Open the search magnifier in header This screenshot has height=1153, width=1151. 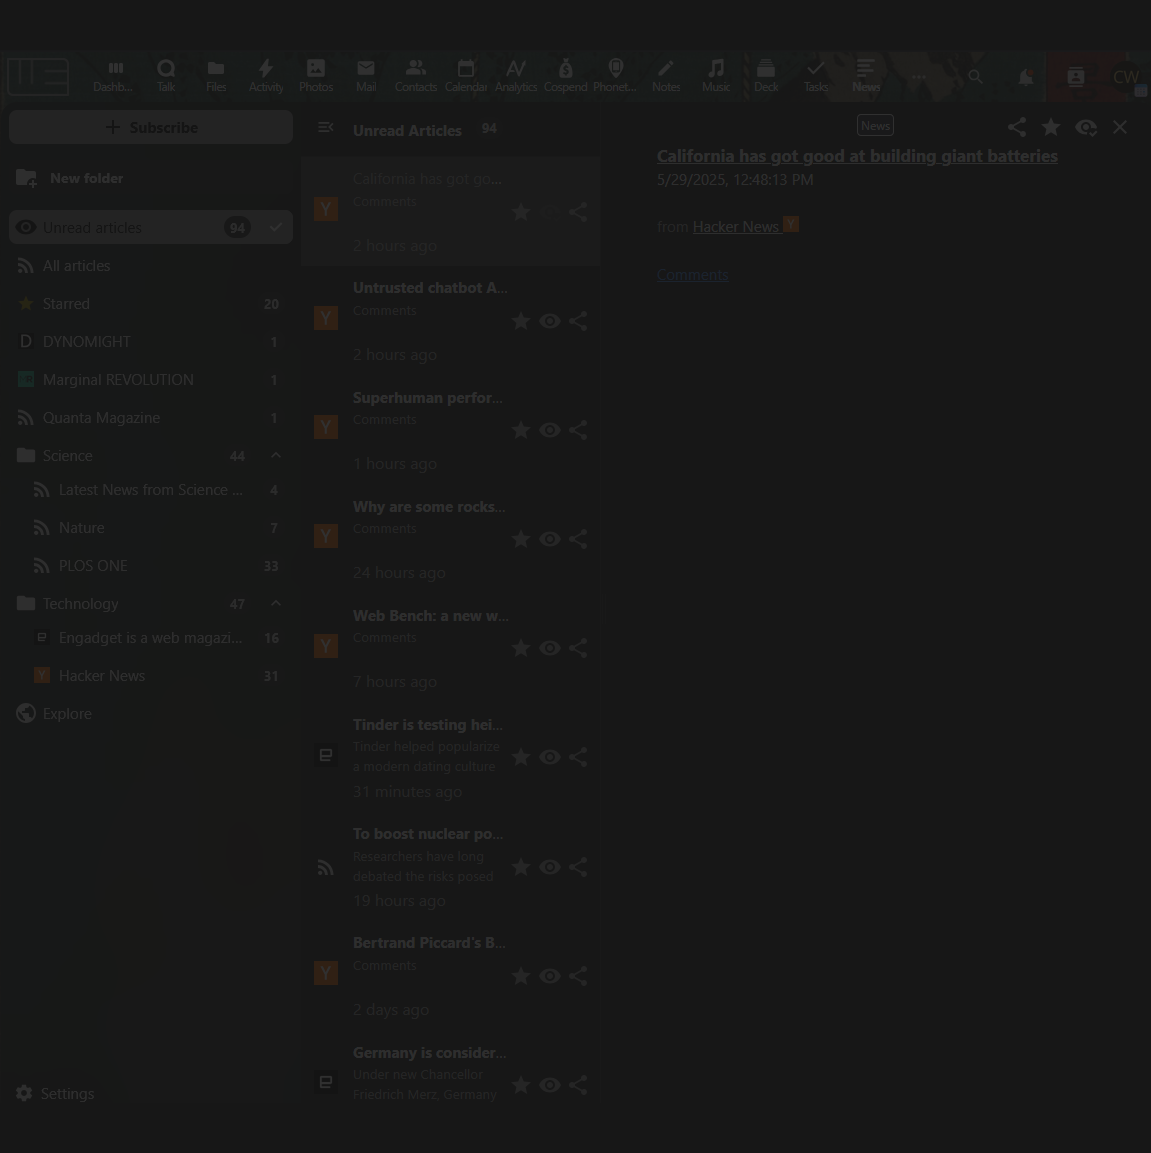[x=975, y=77]
